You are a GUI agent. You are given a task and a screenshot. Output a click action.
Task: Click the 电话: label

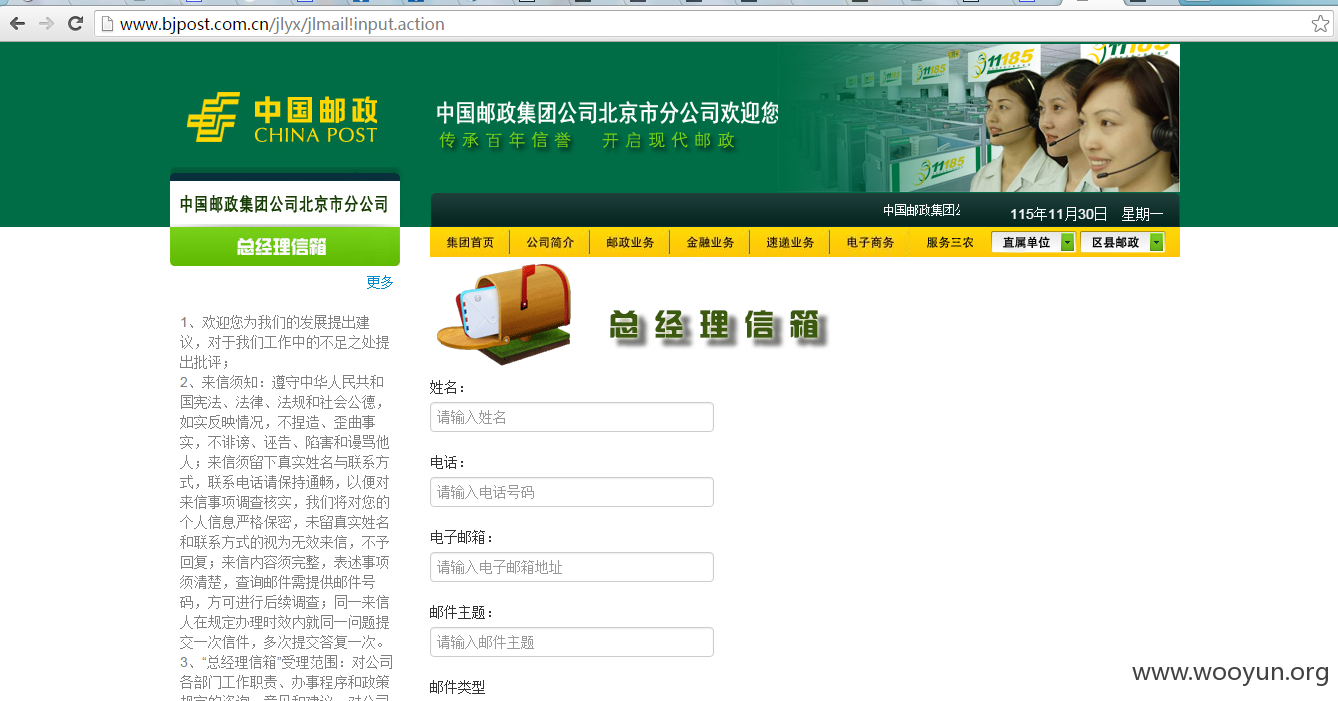(x=448, y=462)
